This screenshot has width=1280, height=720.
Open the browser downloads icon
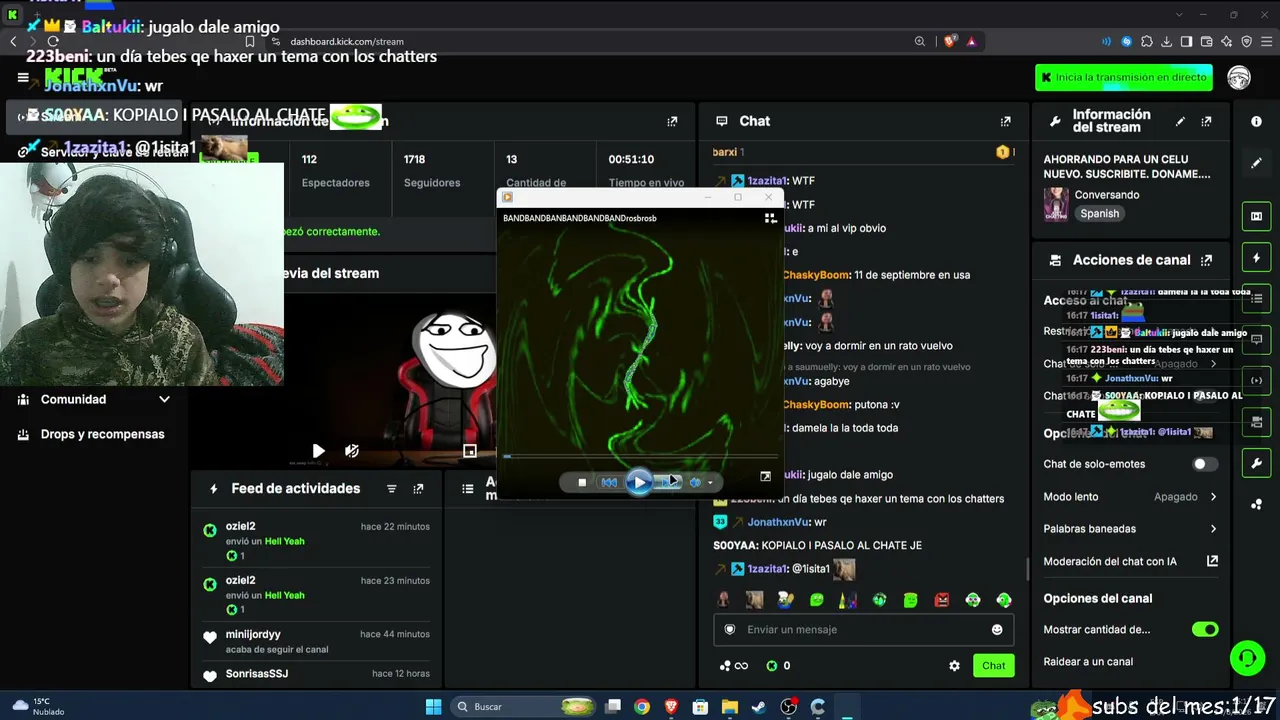1166,41
